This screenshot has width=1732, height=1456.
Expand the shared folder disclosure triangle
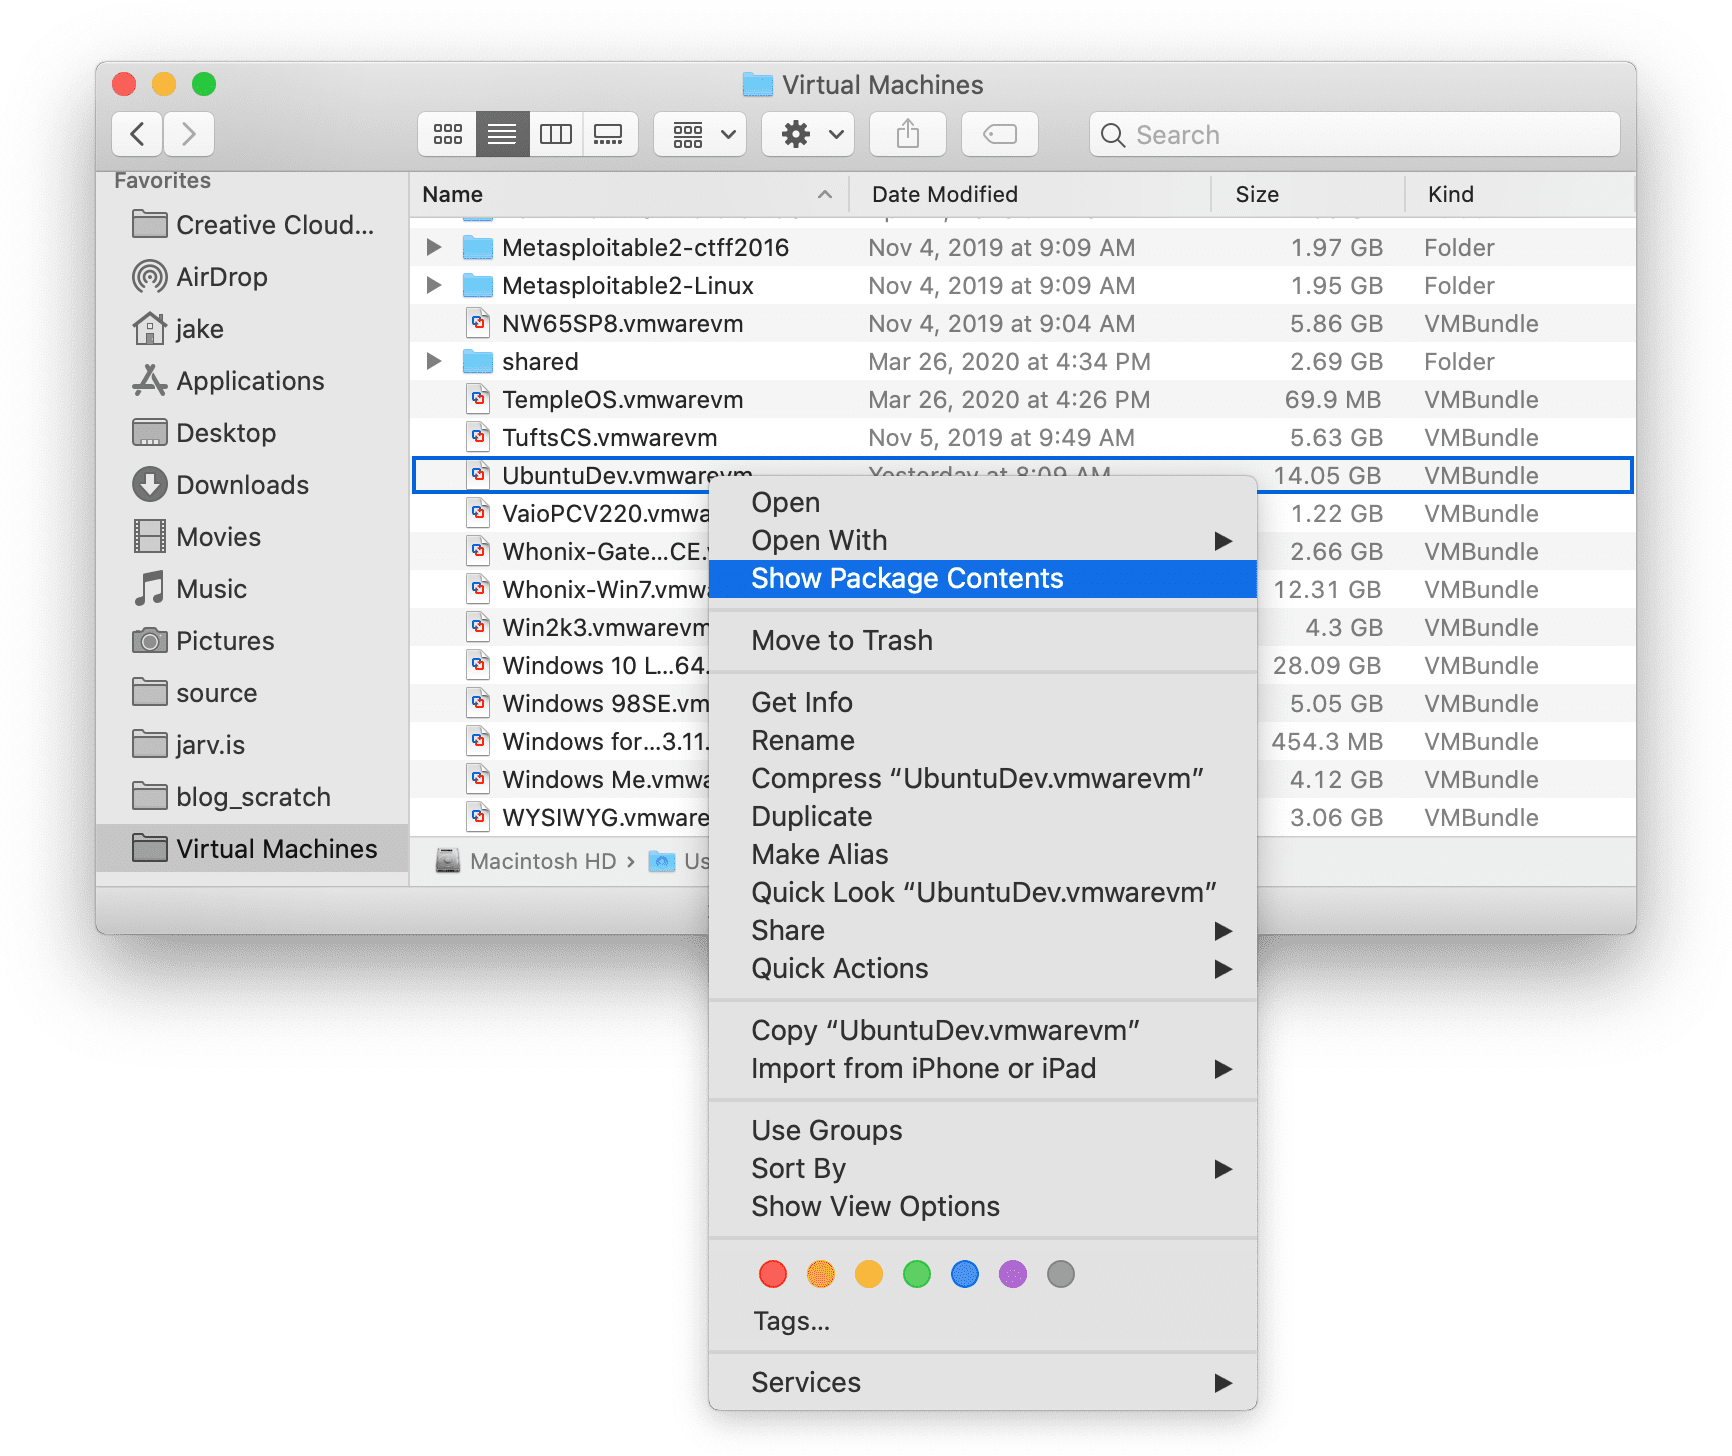pyautogui.click(x=433, y=361)
